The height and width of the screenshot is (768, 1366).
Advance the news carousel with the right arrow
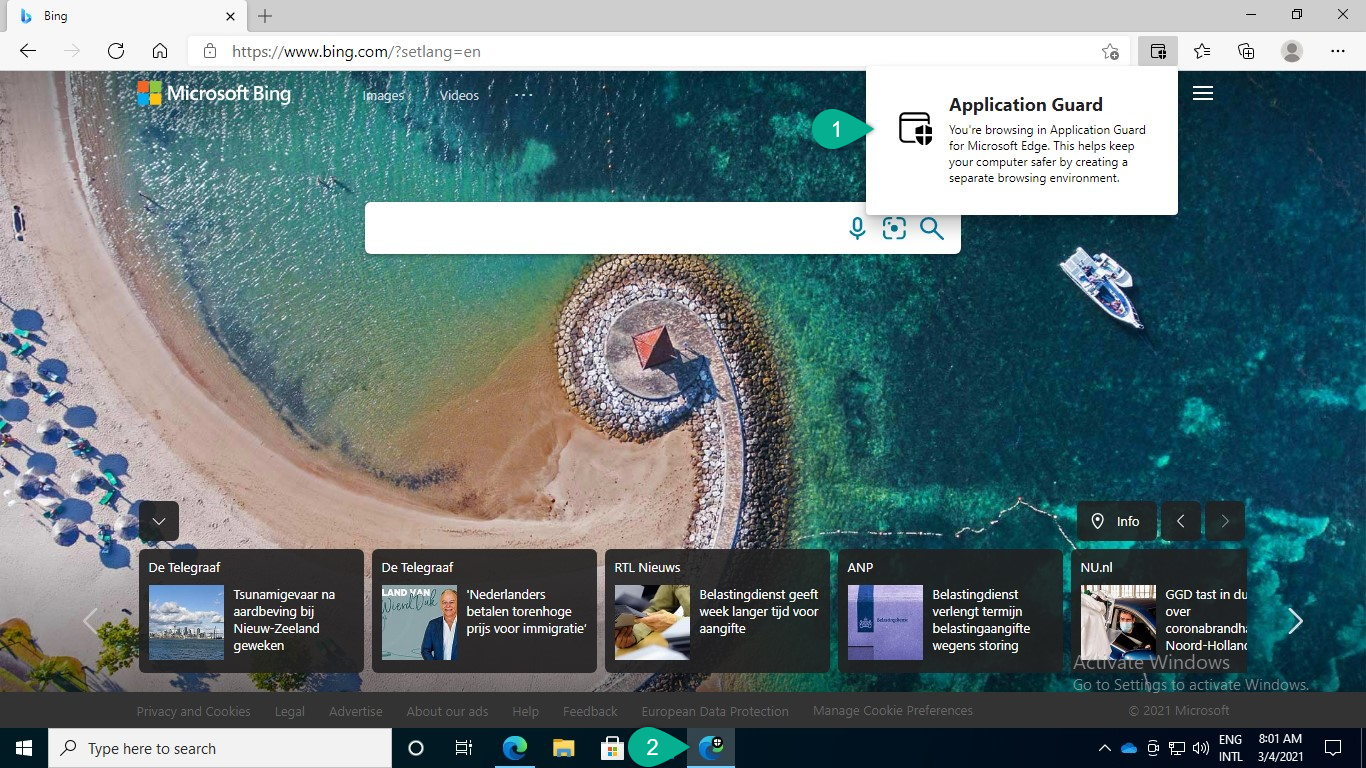pos(1294,621)
